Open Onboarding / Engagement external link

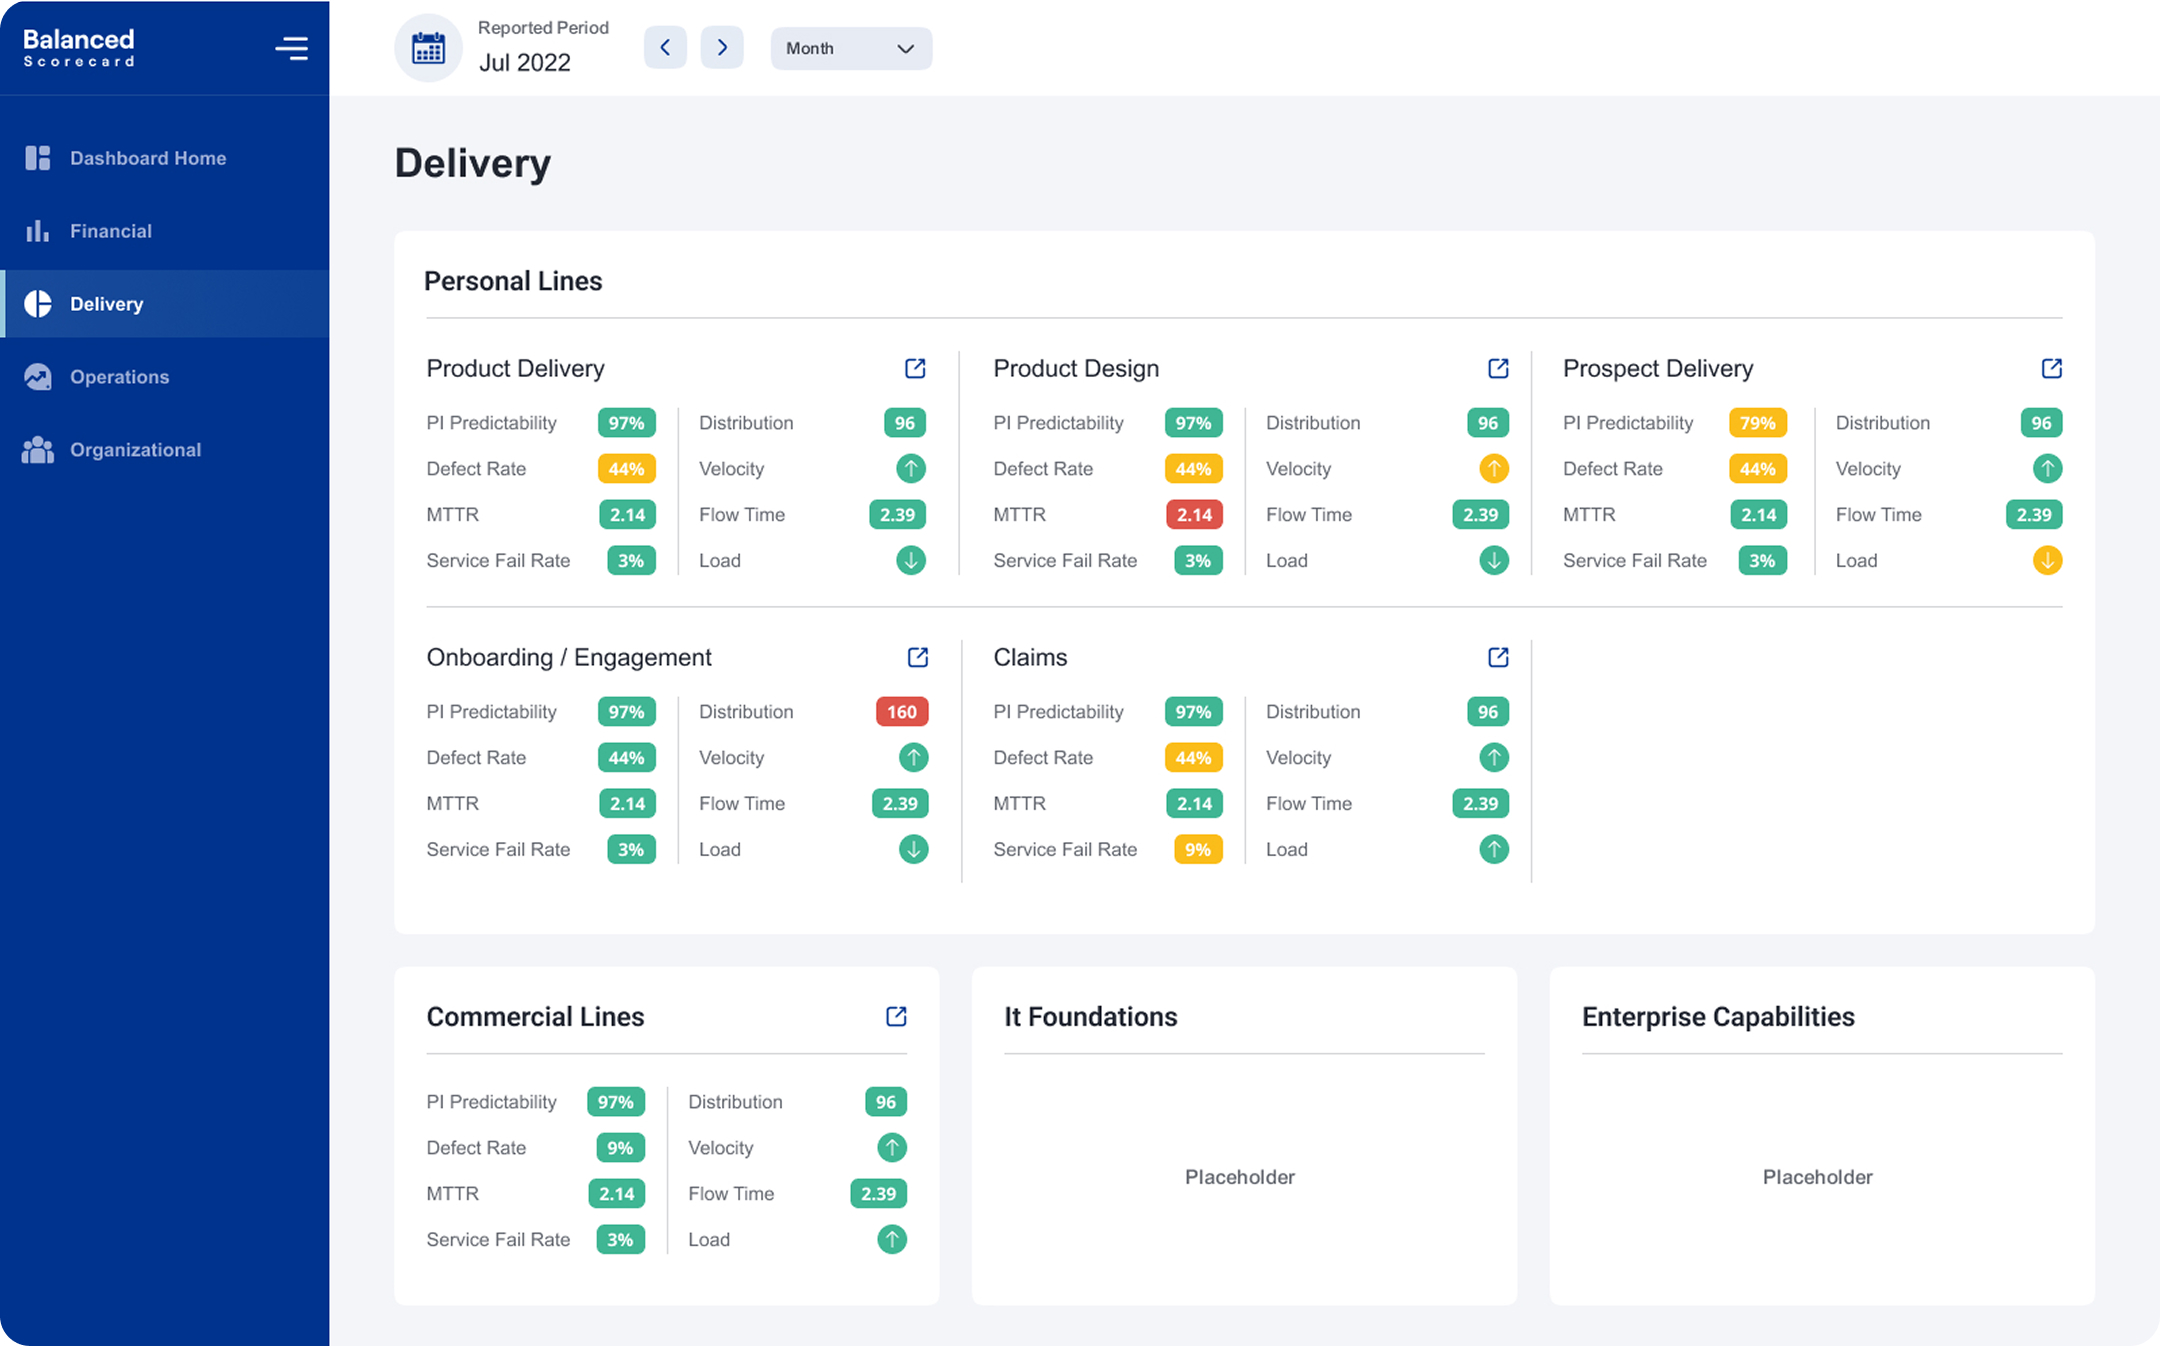tap(917, 657)
